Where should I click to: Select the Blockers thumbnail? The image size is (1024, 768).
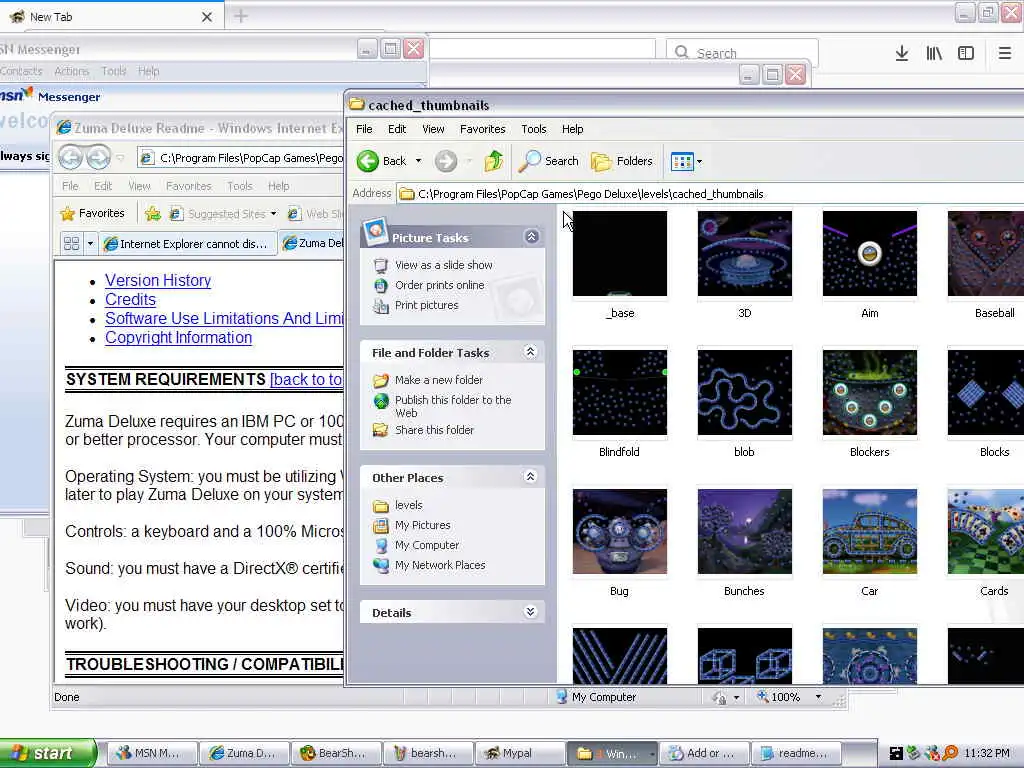(870, 392)
